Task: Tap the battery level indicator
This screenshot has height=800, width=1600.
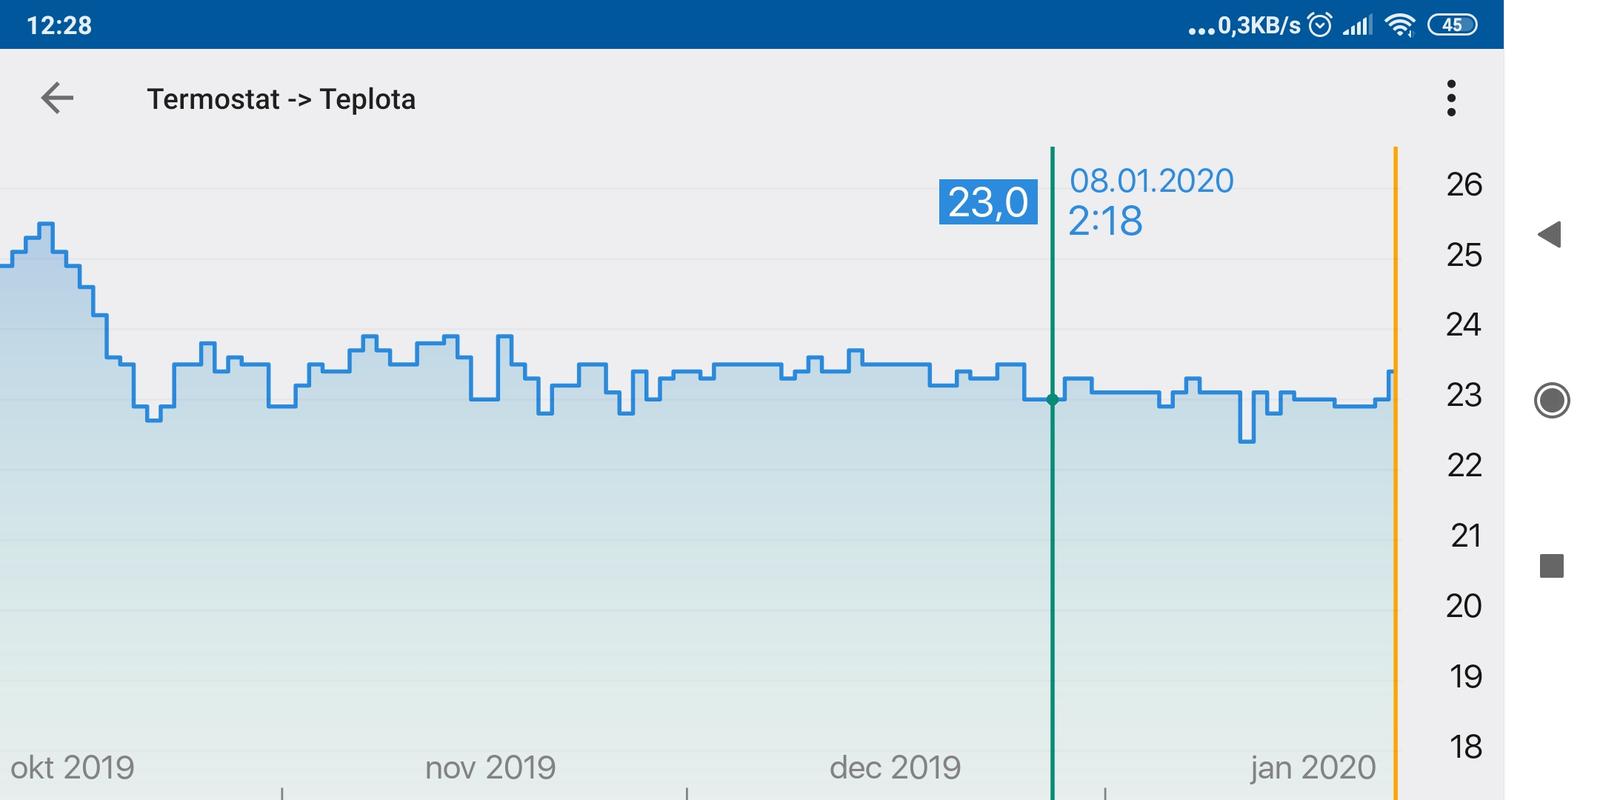Action: pyautogui.click(x=1452, y=25)
